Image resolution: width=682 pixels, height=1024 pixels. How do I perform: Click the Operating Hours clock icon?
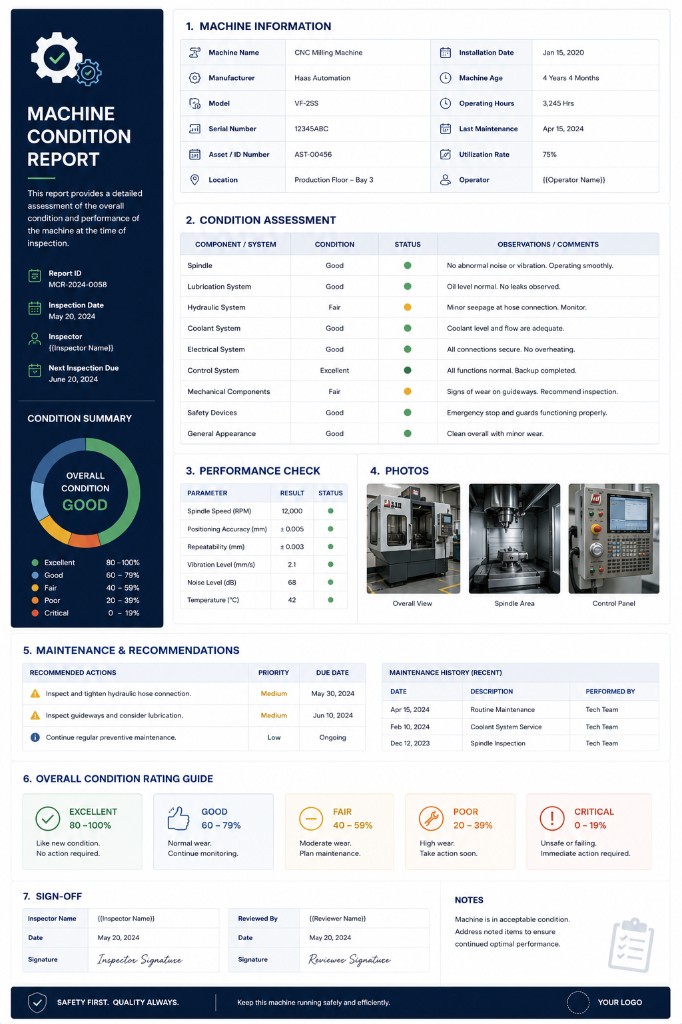pyautogui.click(x=445, y=103)
